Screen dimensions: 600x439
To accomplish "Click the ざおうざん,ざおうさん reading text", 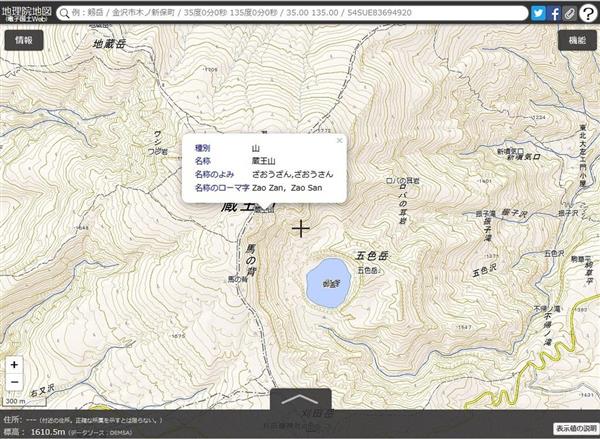I will click(x=292, y=175).
